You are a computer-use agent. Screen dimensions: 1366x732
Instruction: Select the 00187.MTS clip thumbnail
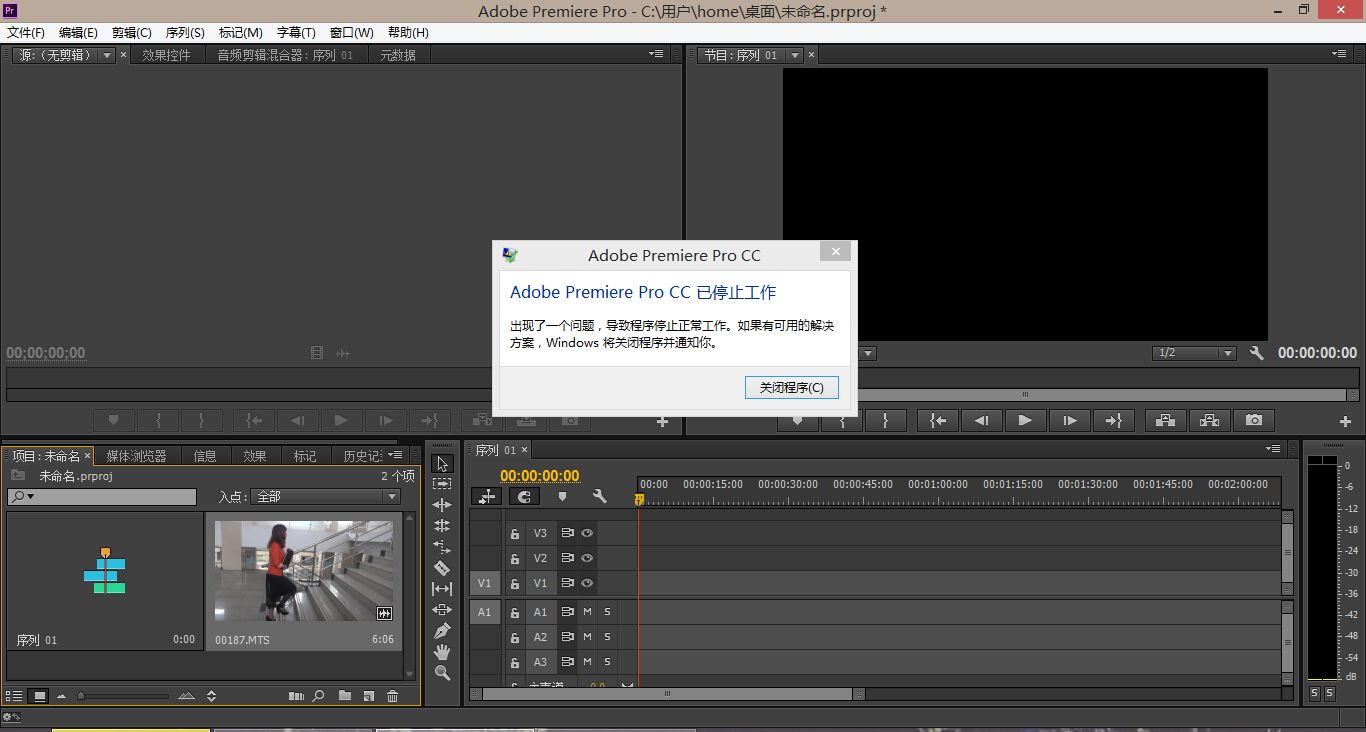pyautogui.click(x=304, y=571)
